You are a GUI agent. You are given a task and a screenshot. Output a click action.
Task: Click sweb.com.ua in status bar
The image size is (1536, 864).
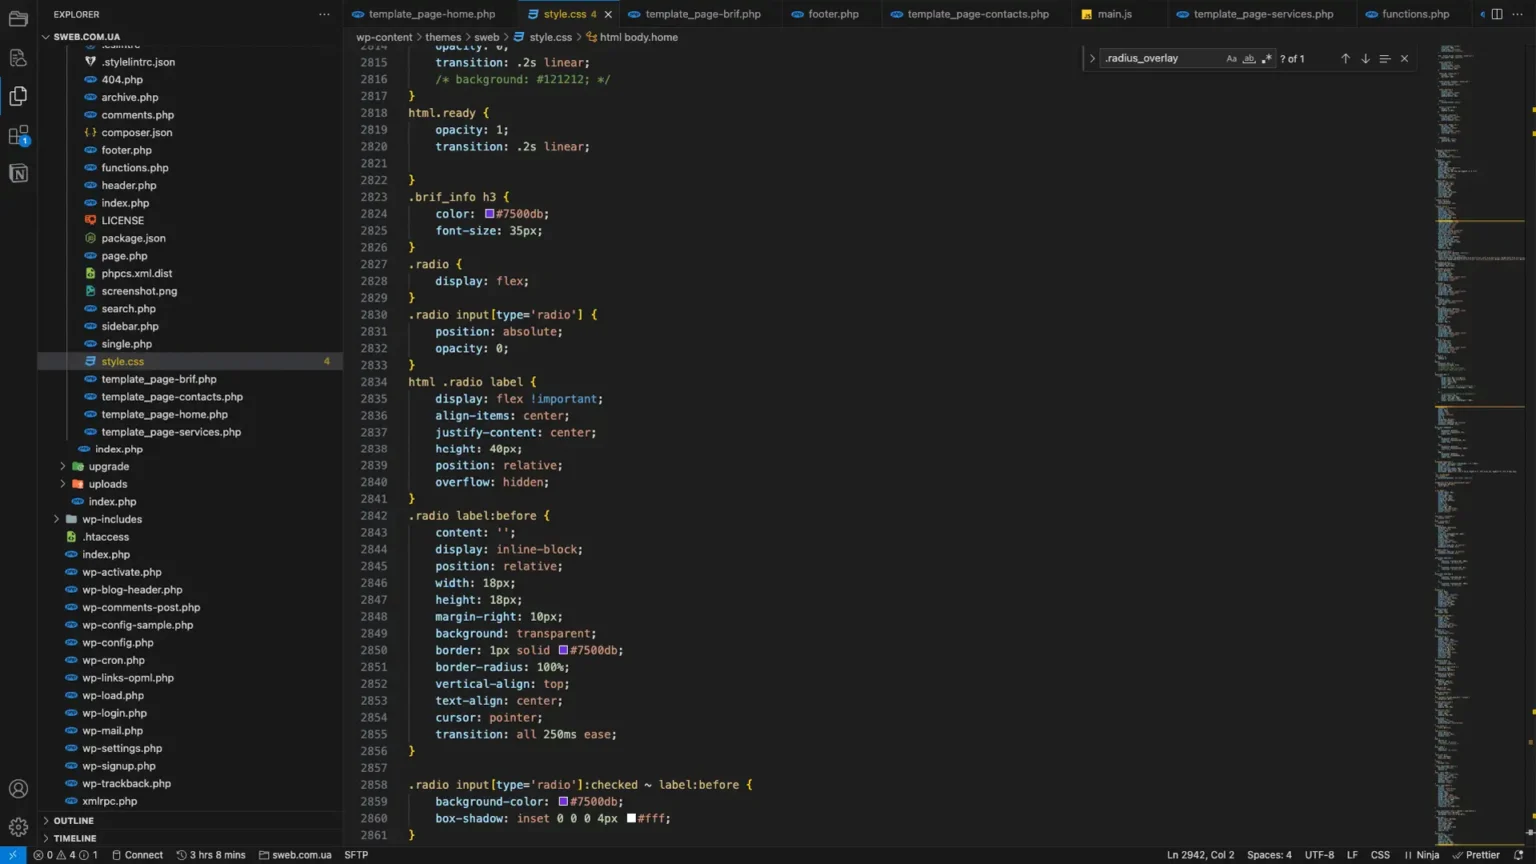click(x=295, y=855)
